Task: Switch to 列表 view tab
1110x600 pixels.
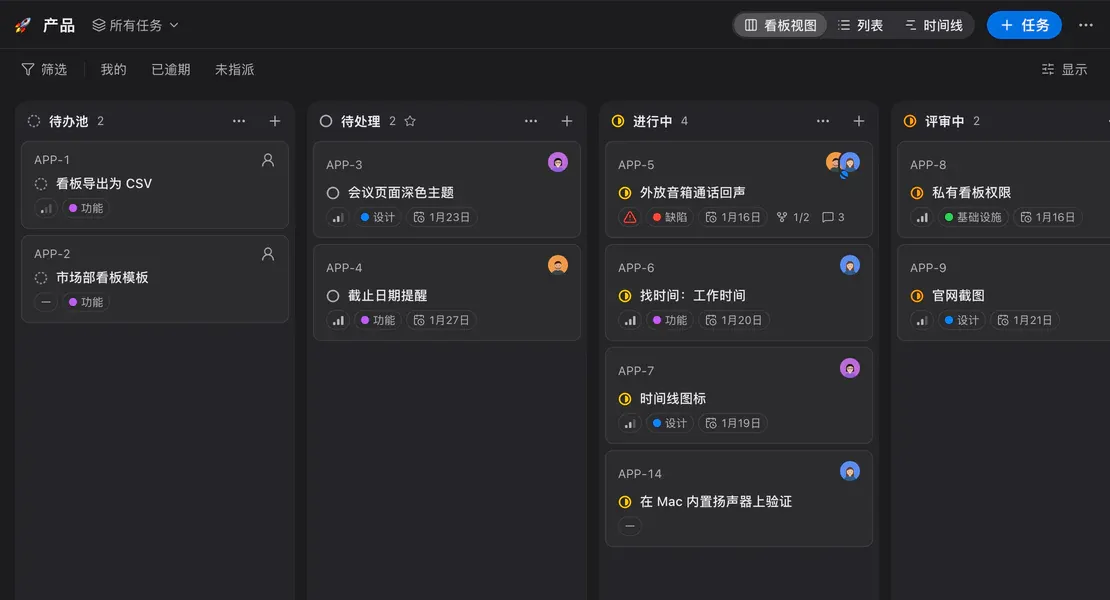Action: tap(860, 25)
